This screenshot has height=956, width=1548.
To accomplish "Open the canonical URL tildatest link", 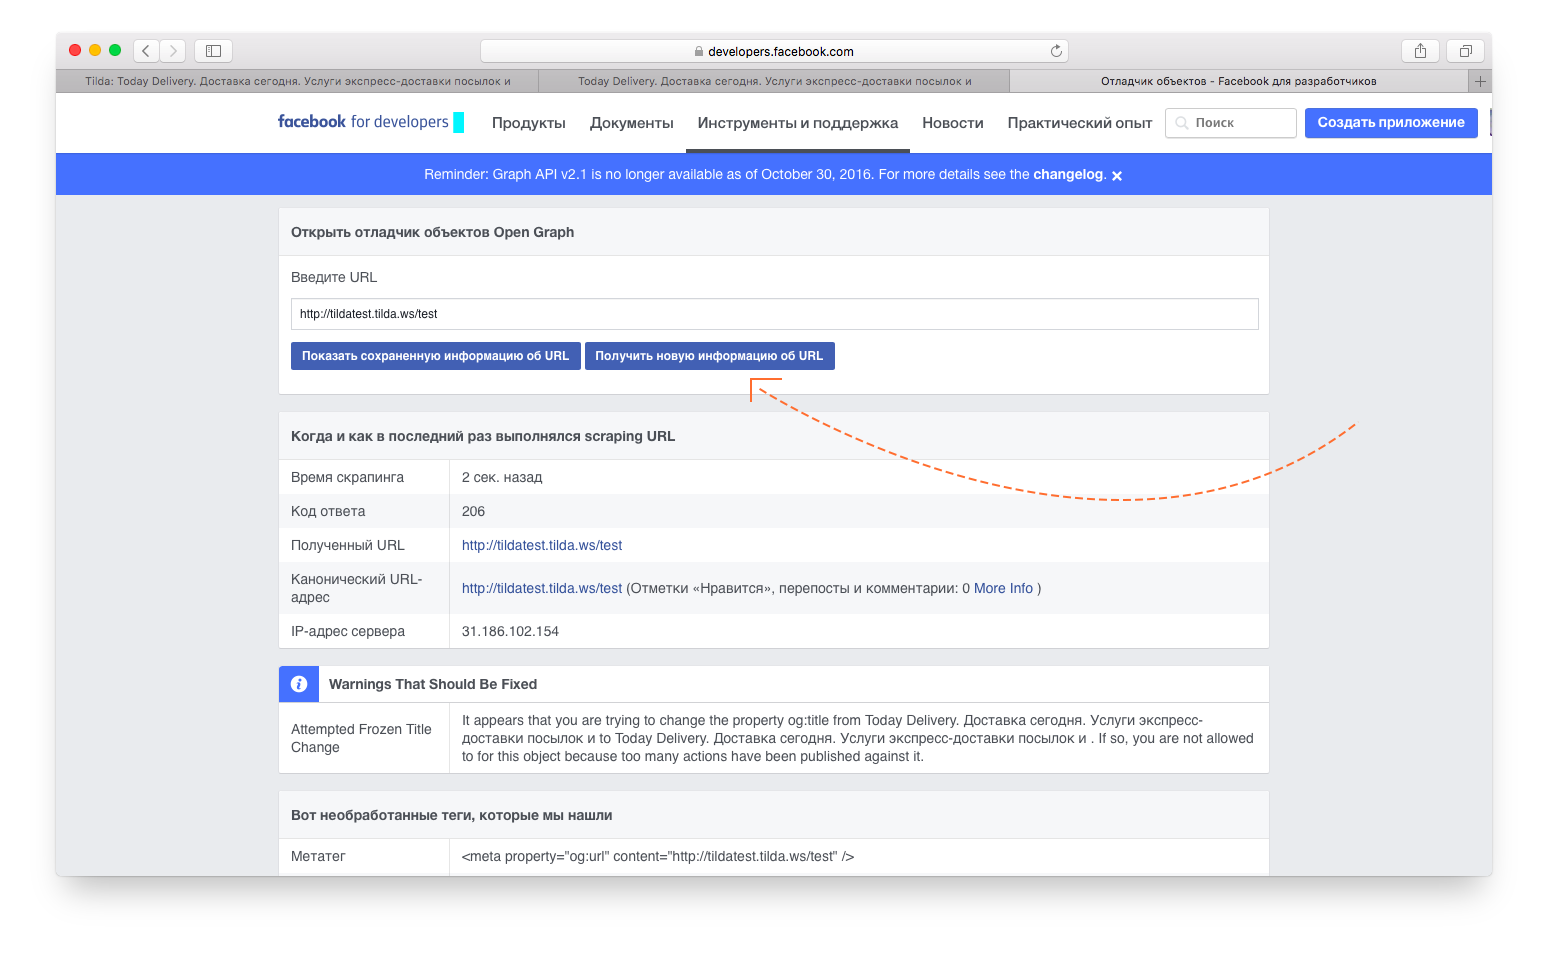I will tap(542, 588).
